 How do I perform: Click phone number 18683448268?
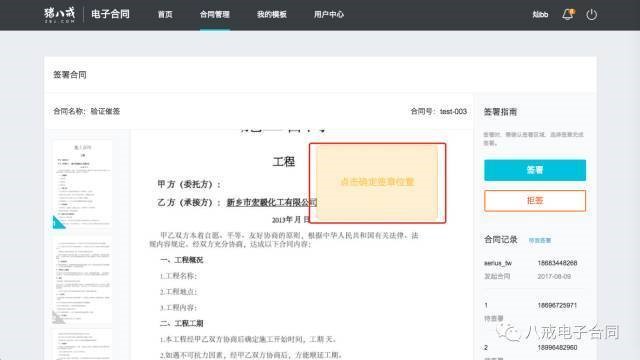[x=557, y=263]
